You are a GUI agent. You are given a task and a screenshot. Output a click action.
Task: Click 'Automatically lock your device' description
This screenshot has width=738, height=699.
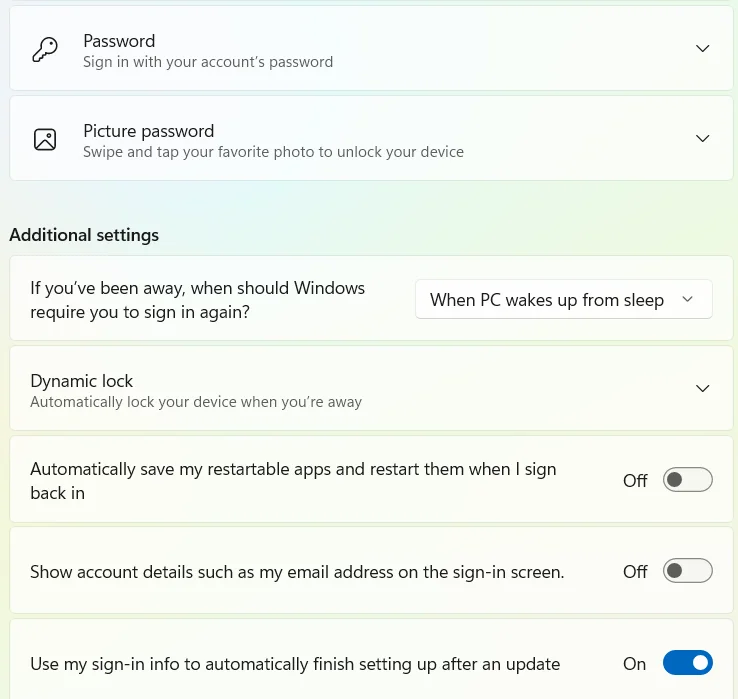(x=196, y=402)
